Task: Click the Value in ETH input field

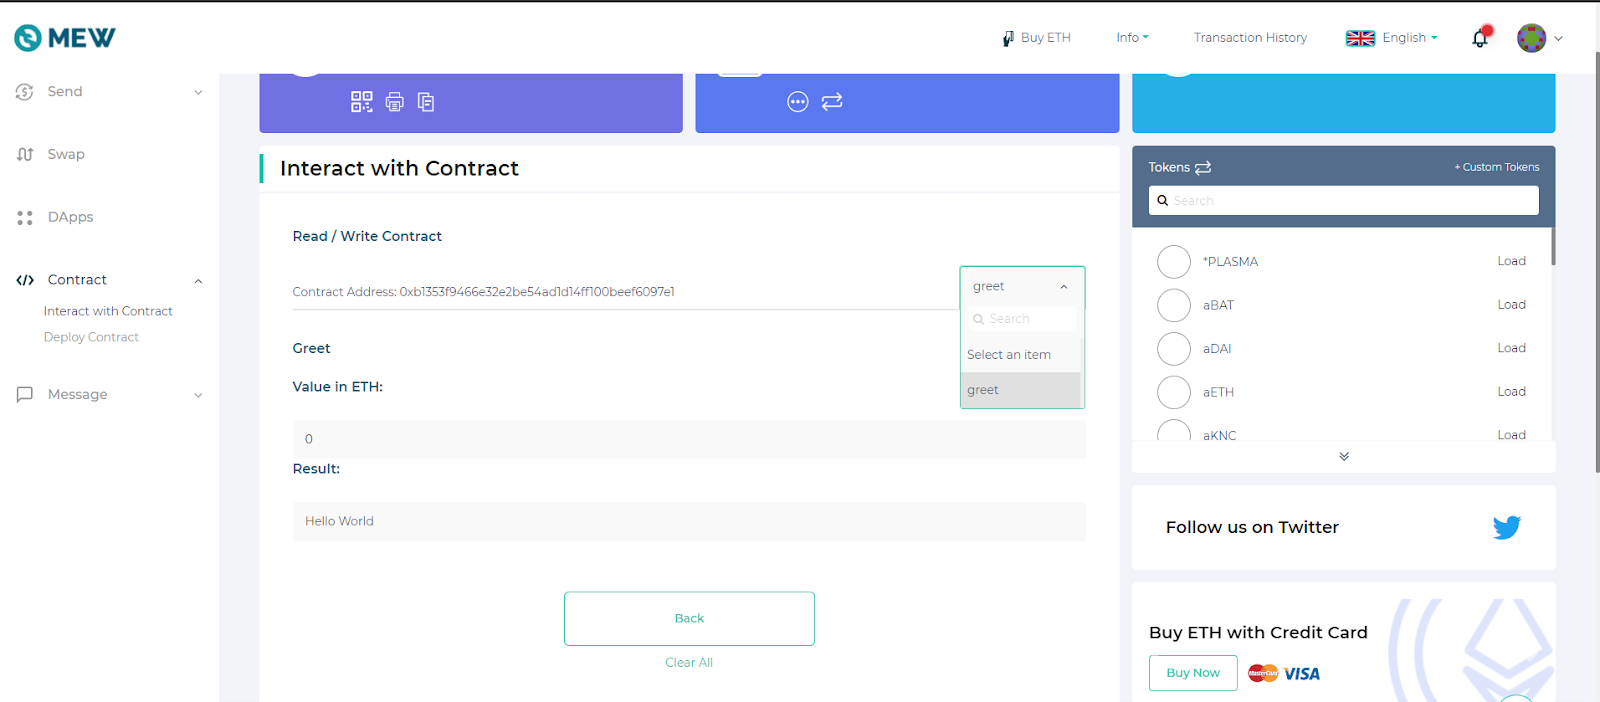Action: click(689, 439)
